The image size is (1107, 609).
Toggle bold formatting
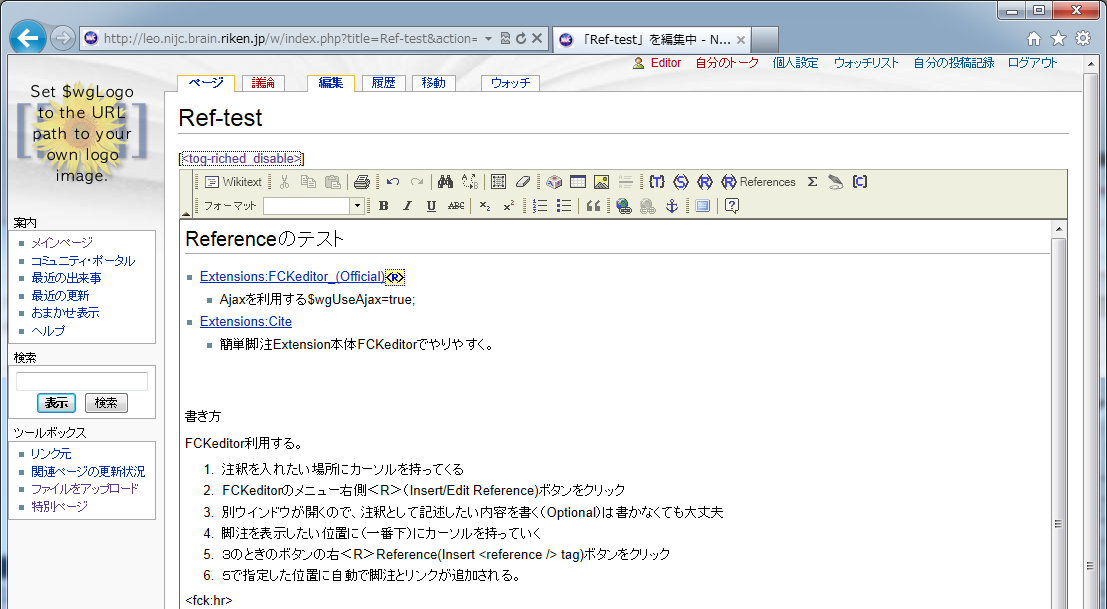[383, 206]
